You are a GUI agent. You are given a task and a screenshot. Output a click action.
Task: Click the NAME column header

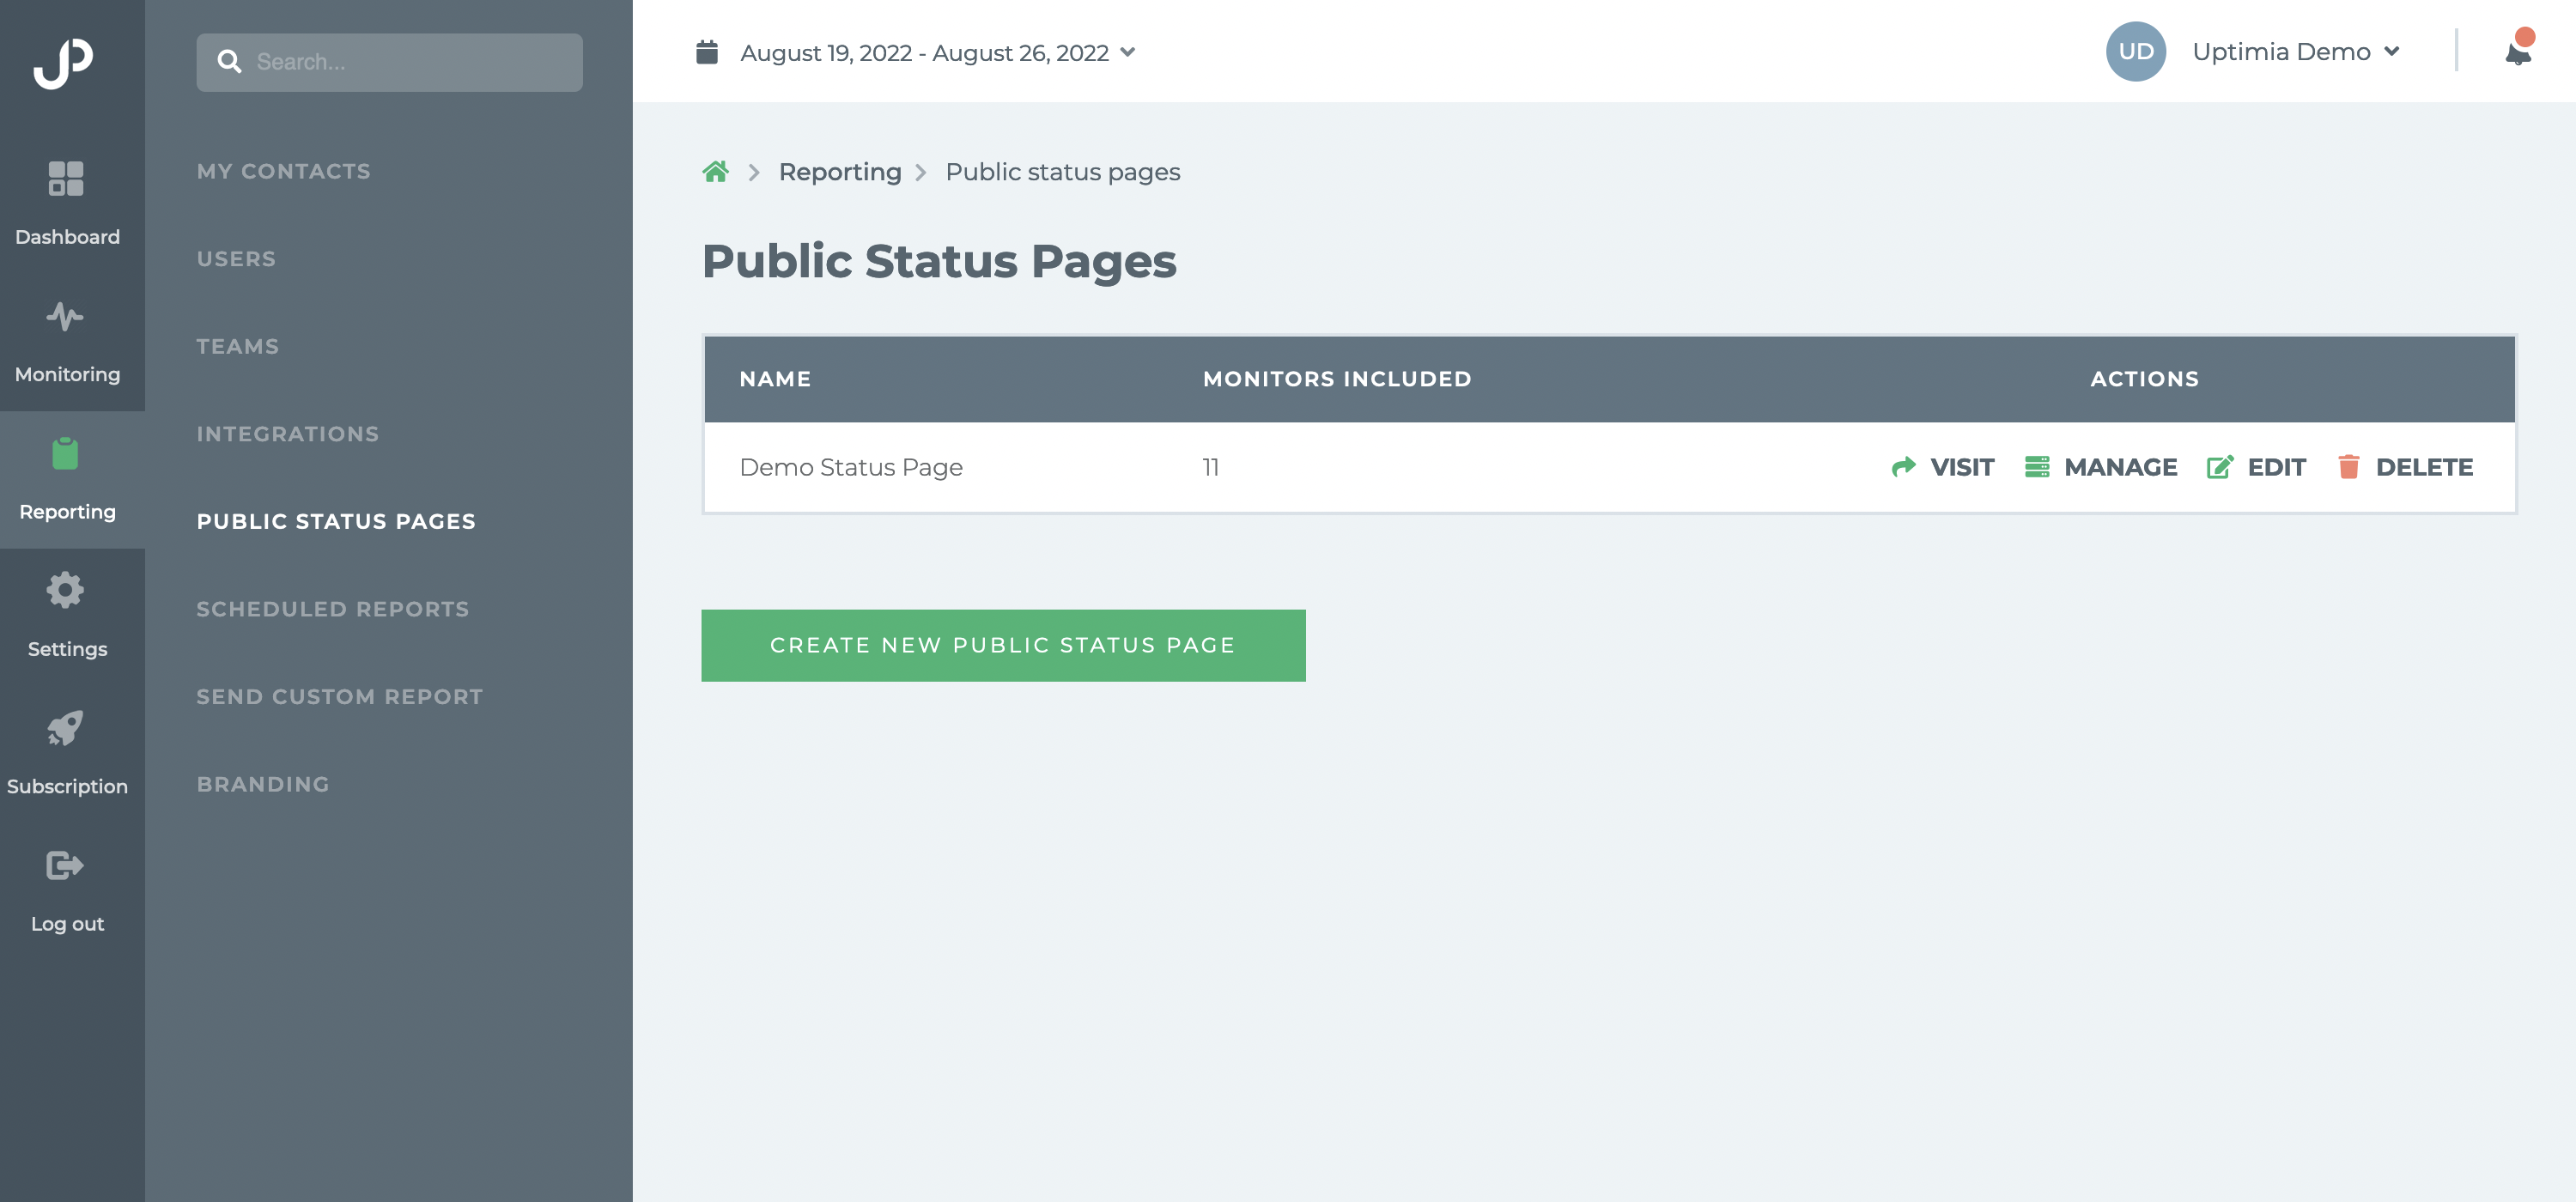point(775,379)
